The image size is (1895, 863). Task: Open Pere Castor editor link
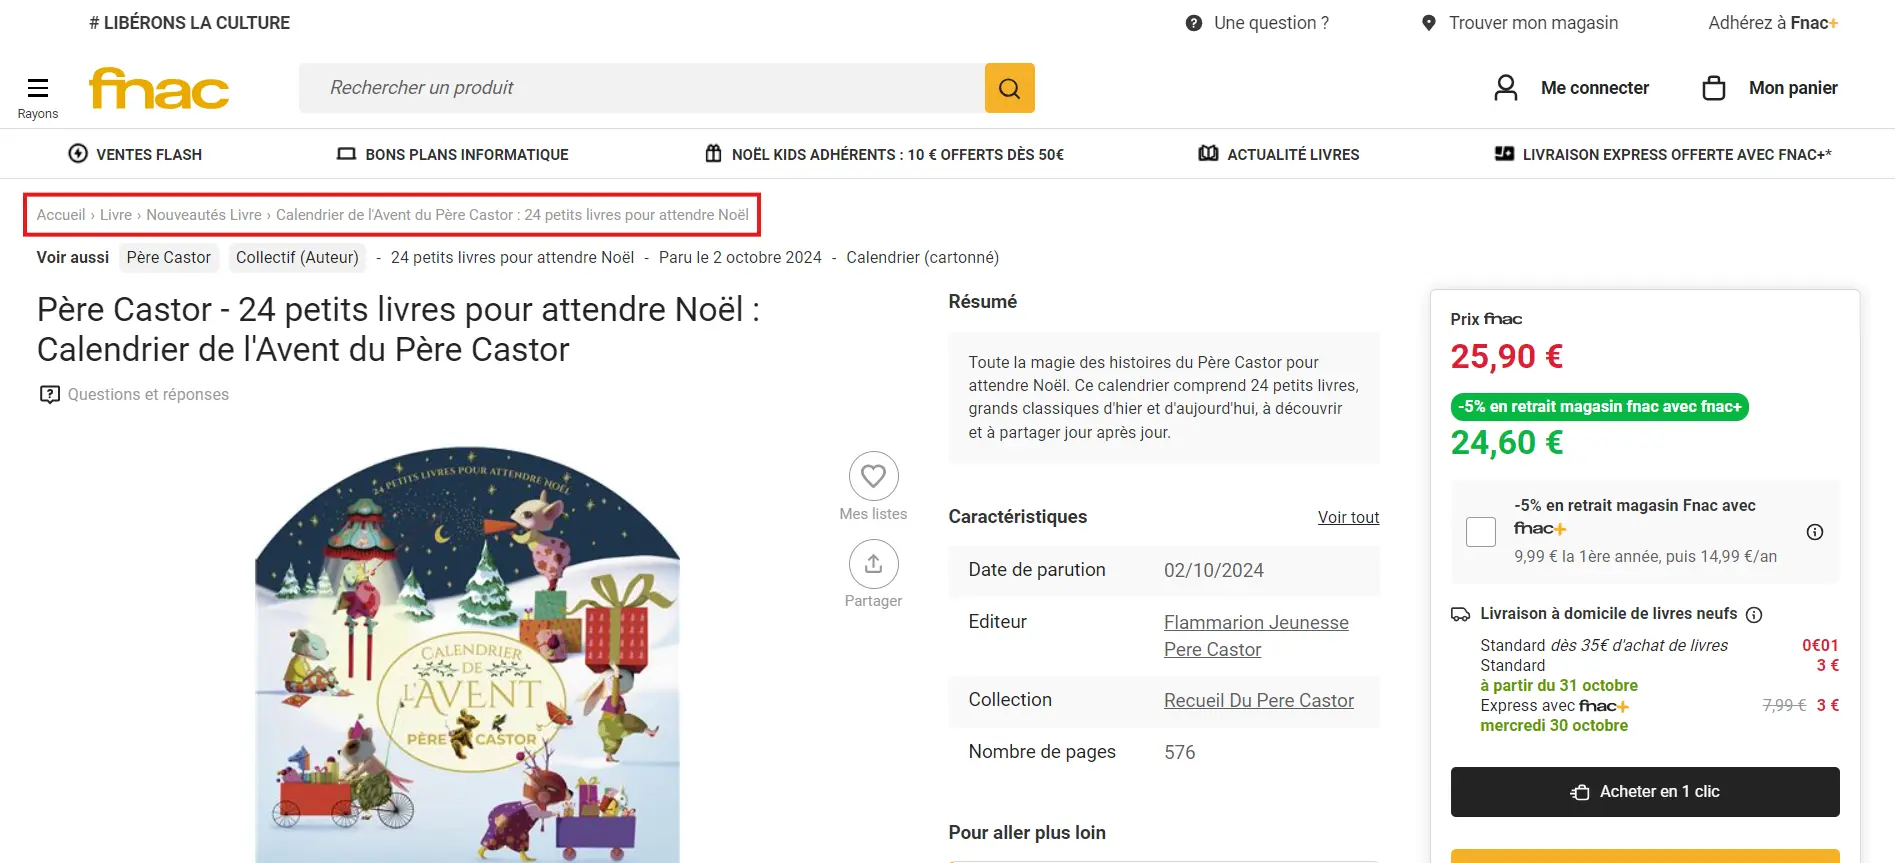(x=1212, y=649)
